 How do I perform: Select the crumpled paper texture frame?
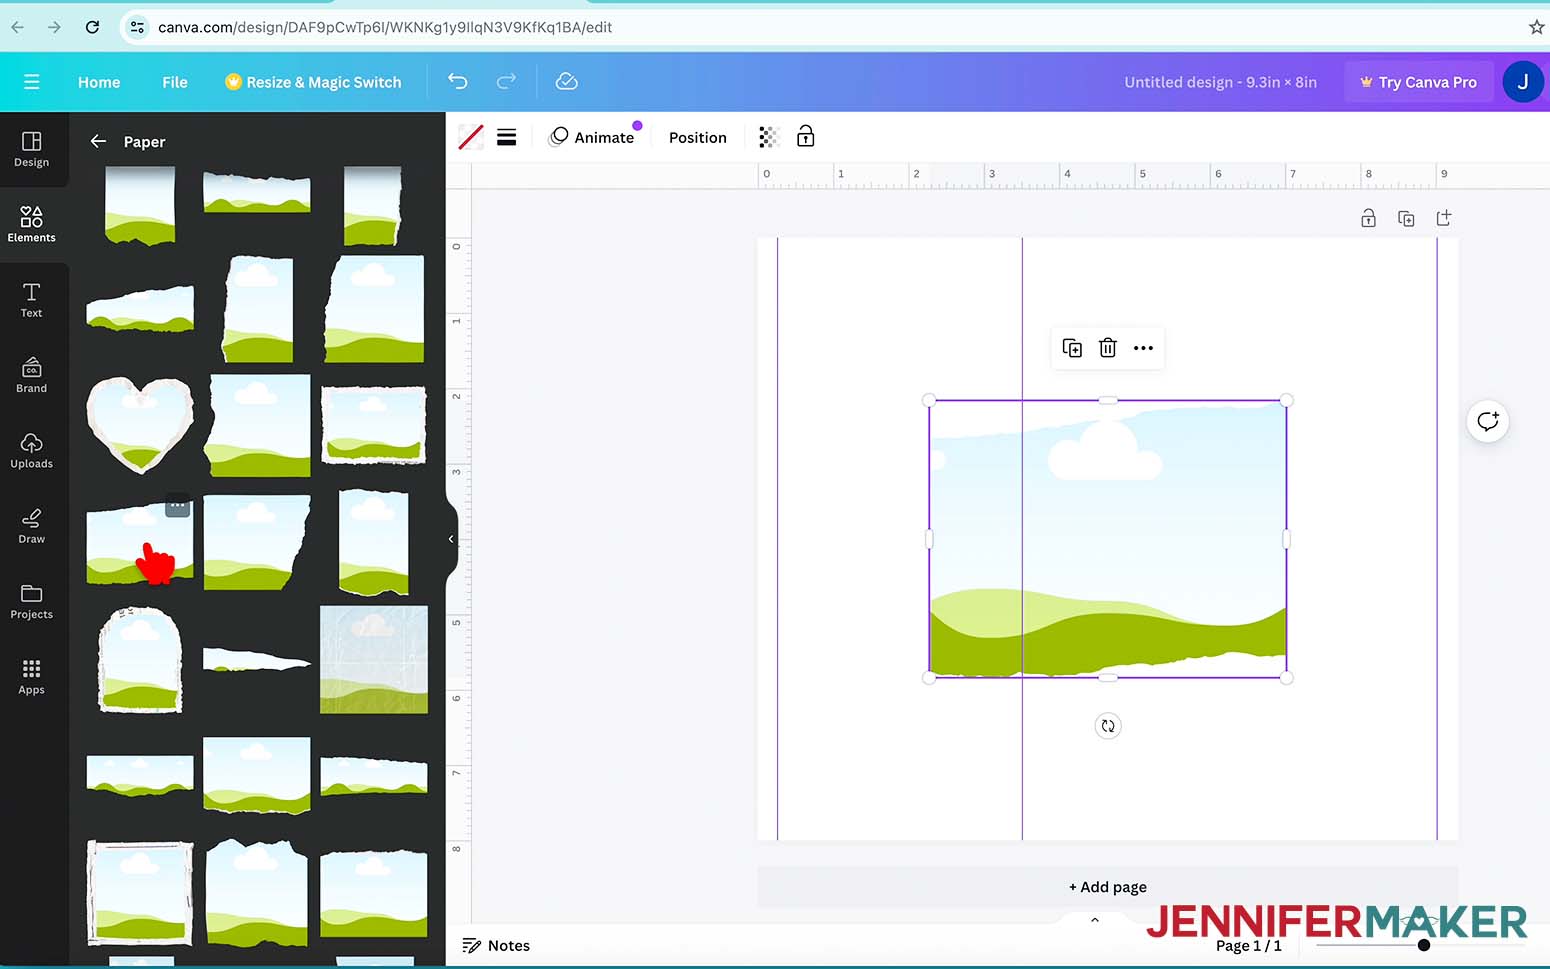pyautogui.click(x=374, y=659)
